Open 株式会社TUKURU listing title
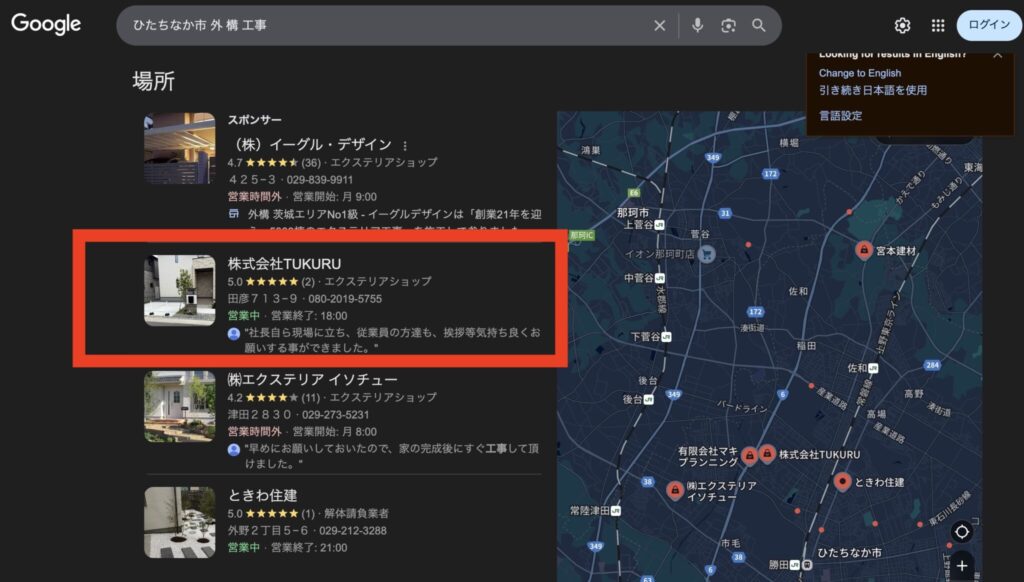1024x582 pixels. pos(284,264)
